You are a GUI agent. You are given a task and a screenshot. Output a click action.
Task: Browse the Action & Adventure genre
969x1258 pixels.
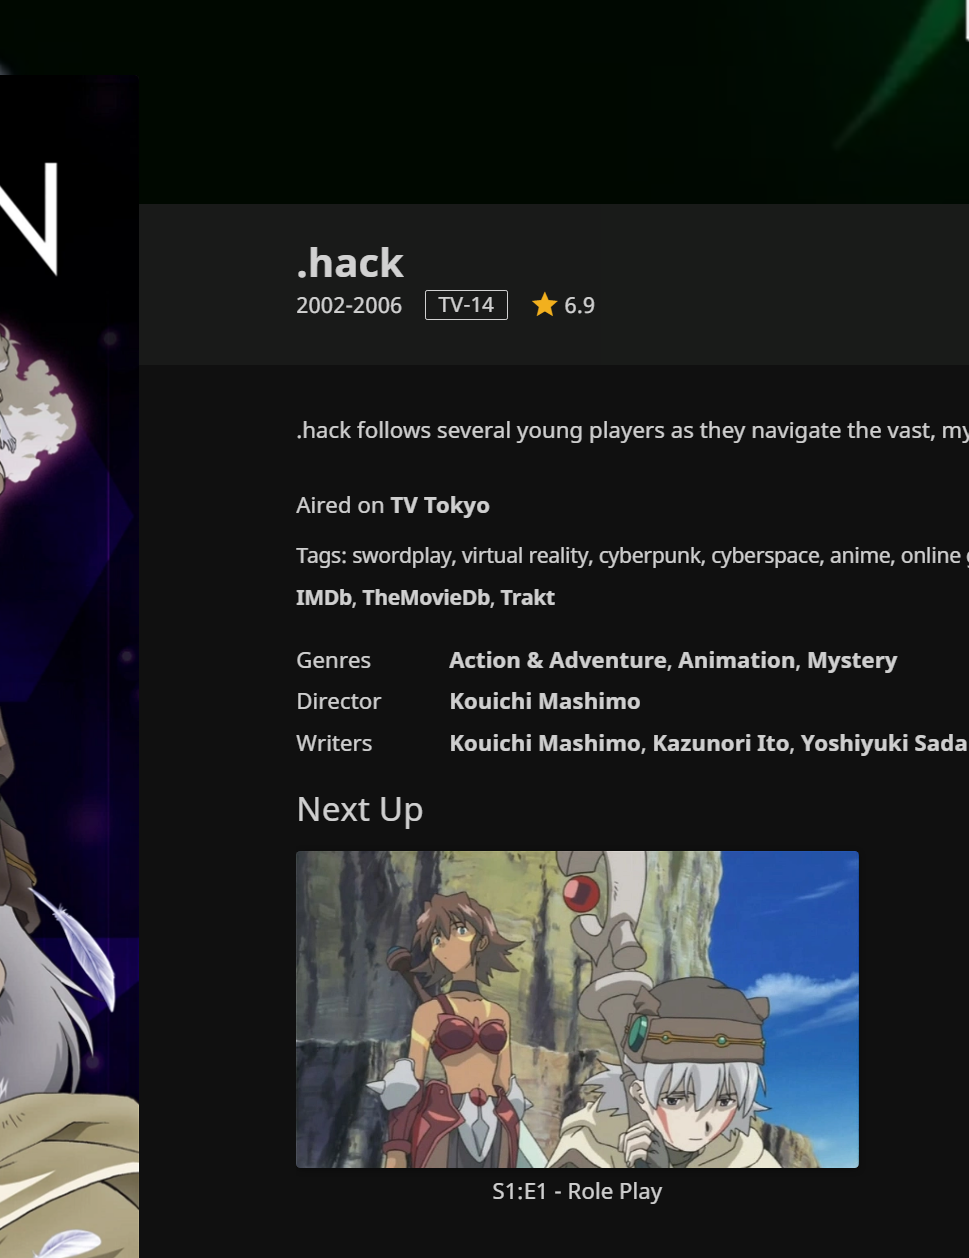557,660
